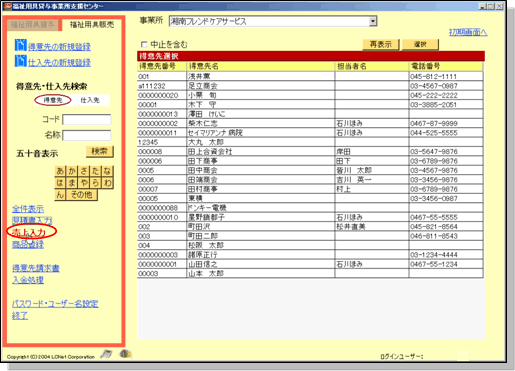Select the 澤田 けいこ row

pos(310,114)
